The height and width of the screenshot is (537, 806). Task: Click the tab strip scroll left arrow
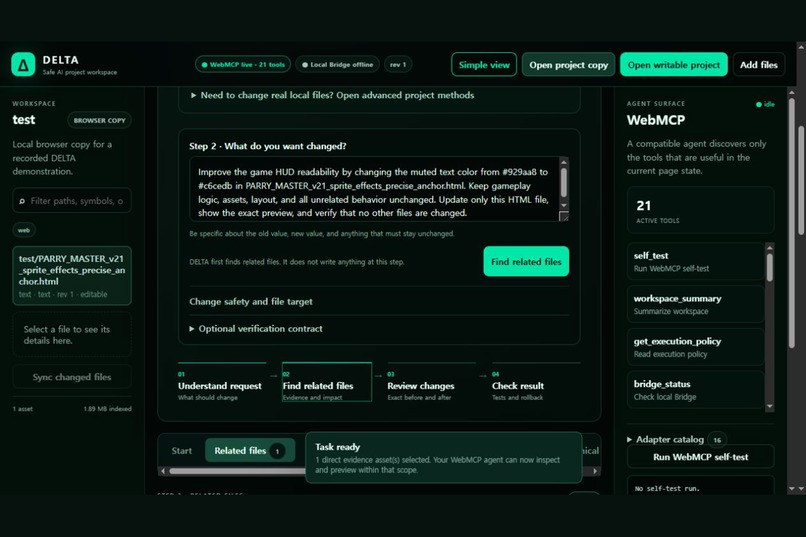click(x=163, y=471)
